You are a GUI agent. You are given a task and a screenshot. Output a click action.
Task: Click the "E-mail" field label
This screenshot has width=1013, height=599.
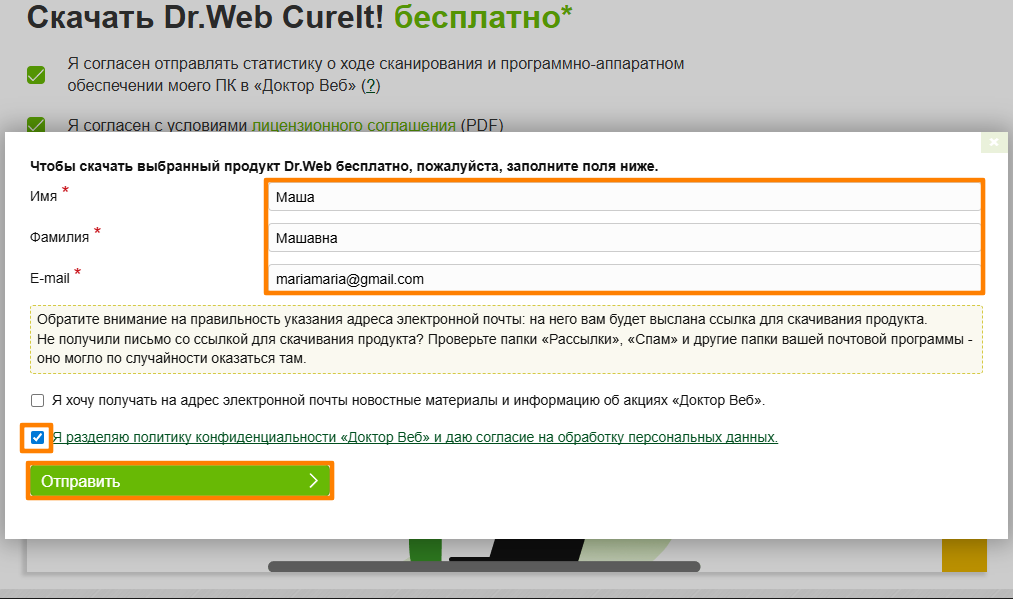50,278
